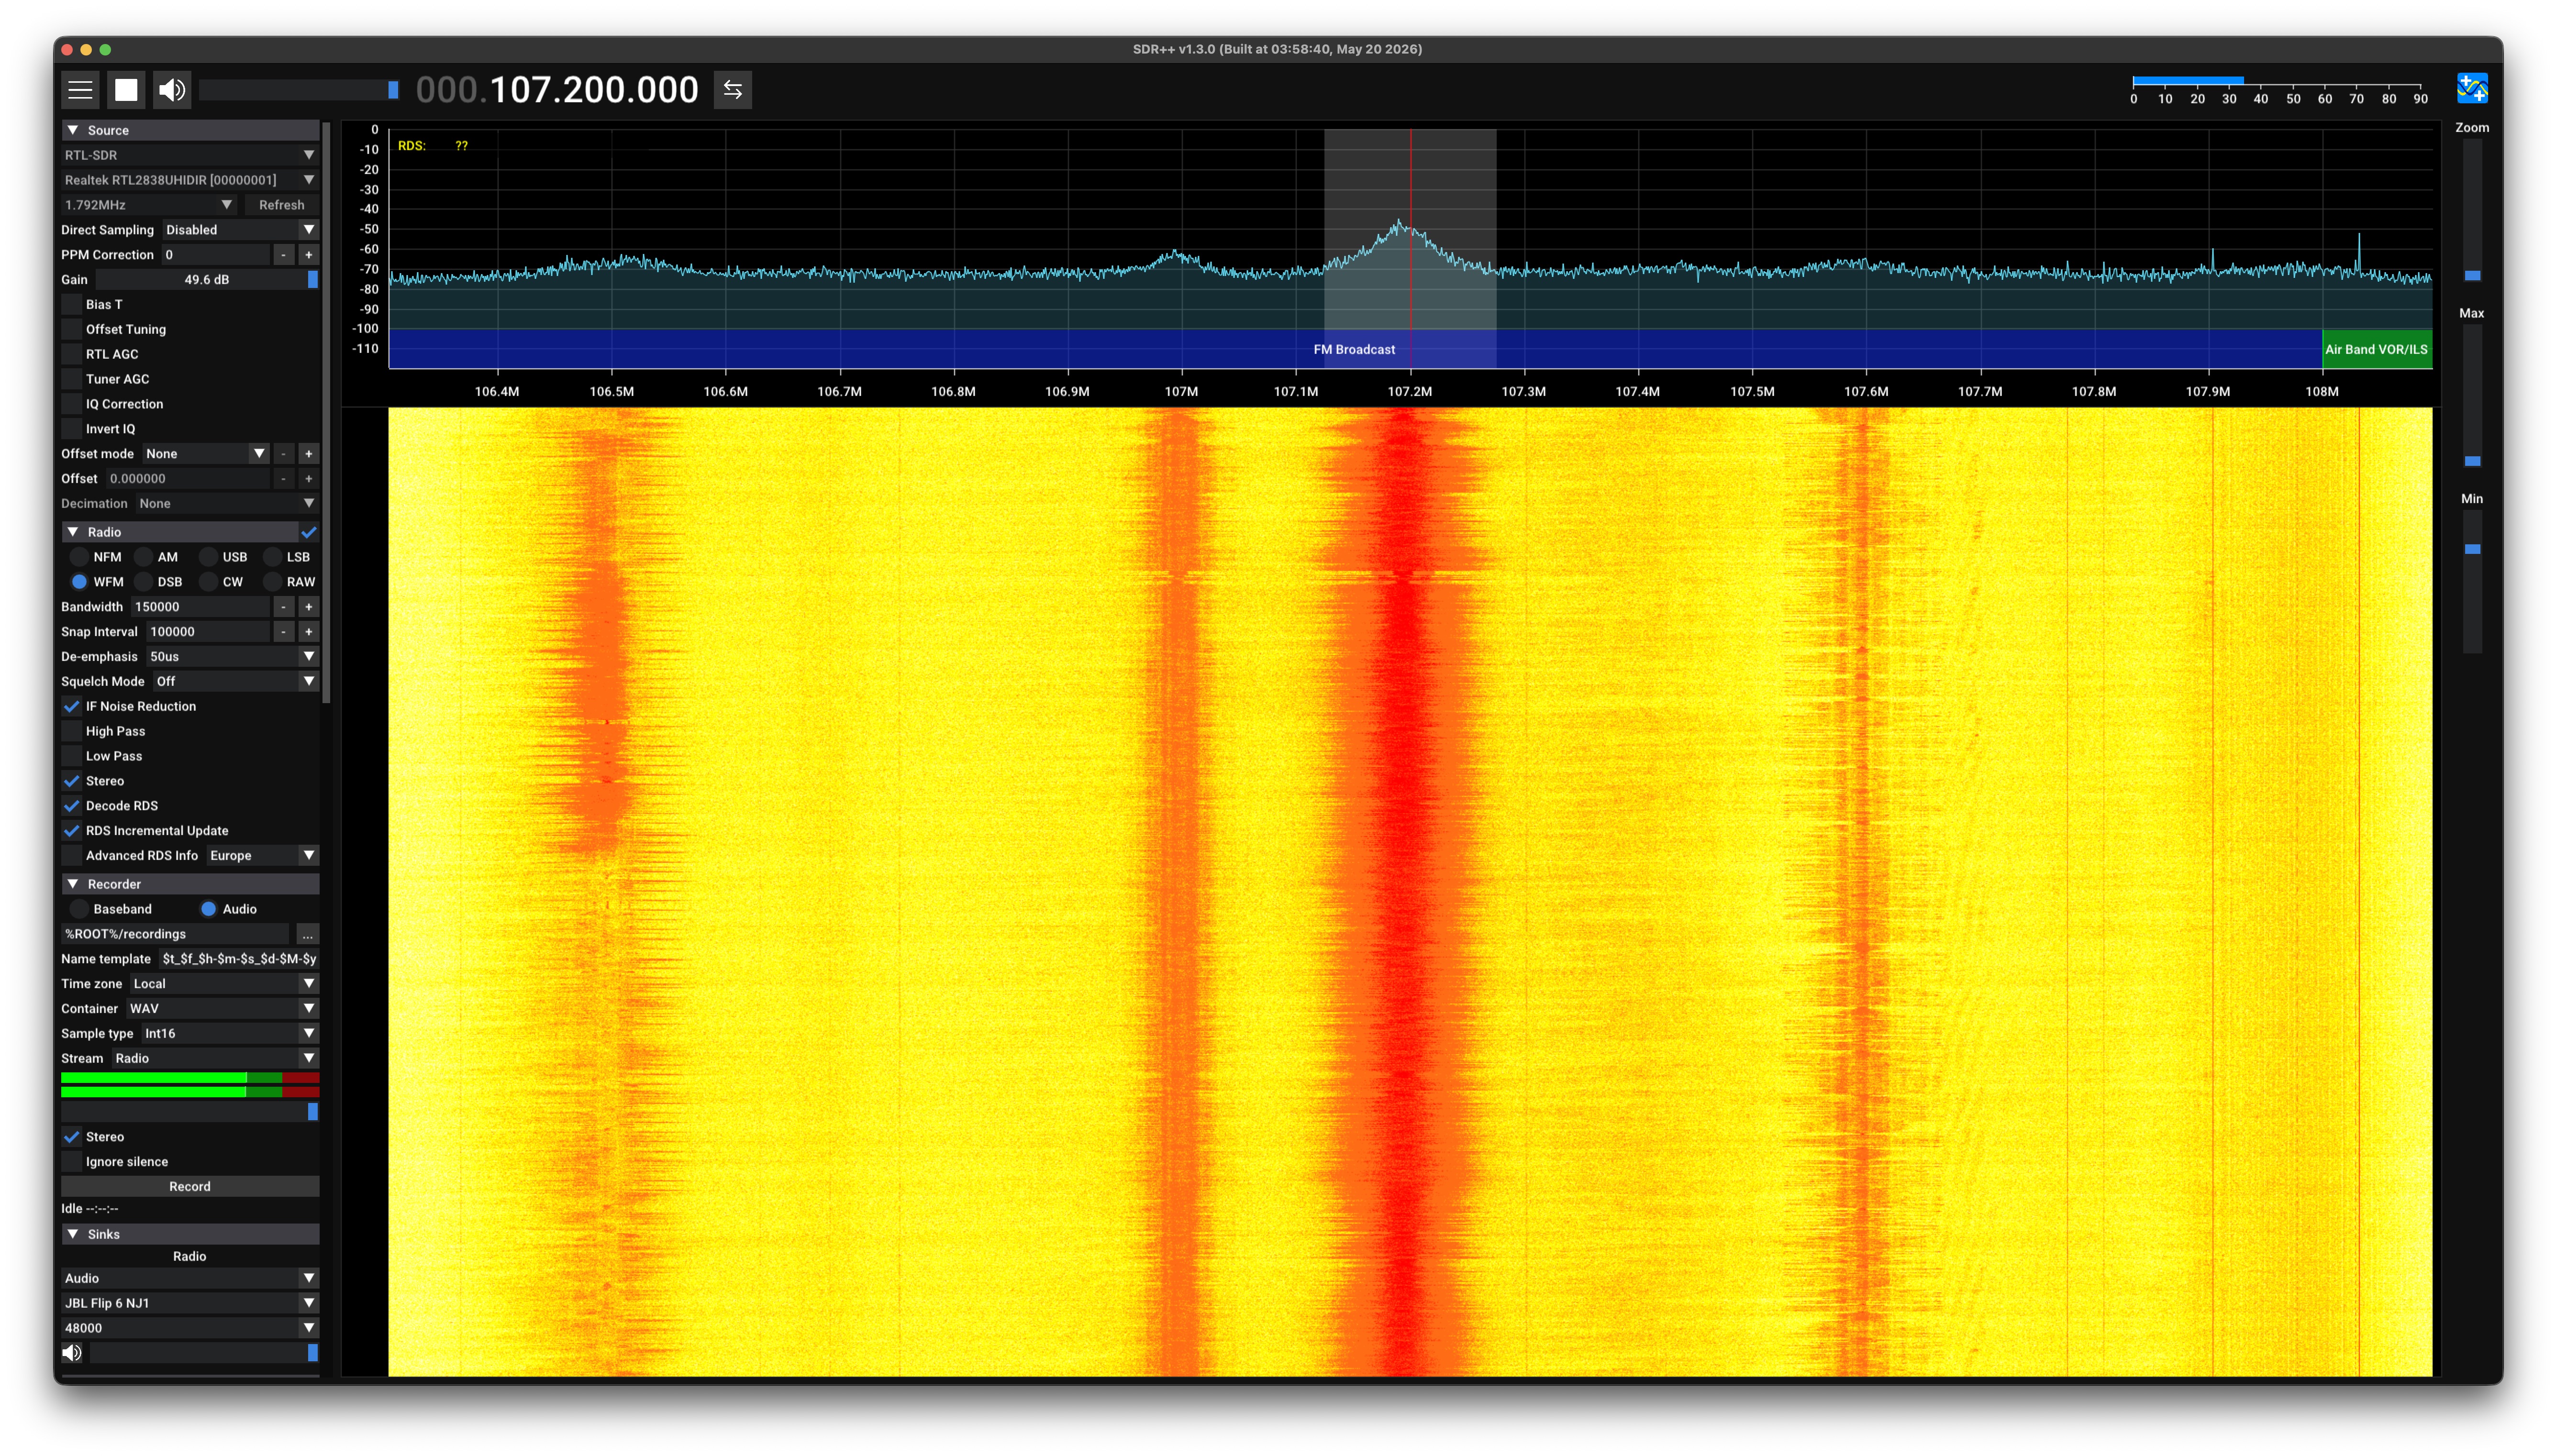Stop the SDR with the stop button
This screenshot has height=1456, width=2557.
126,90
